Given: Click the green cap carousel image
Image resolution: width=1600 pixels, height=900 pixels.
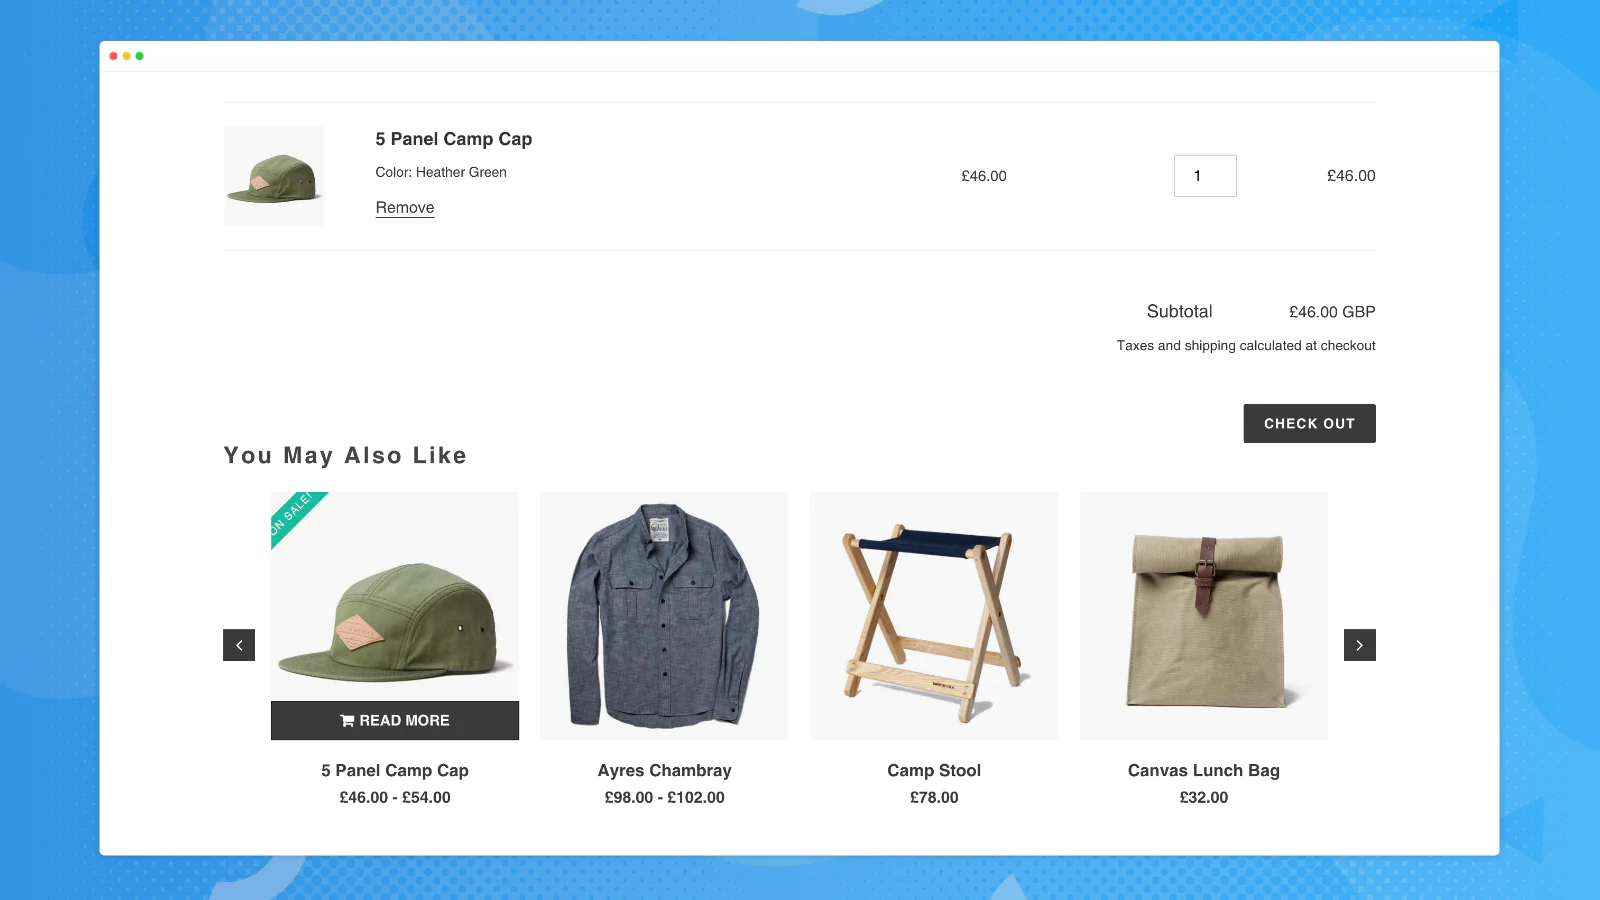Looking at the screenshot, I should (395, 610).
